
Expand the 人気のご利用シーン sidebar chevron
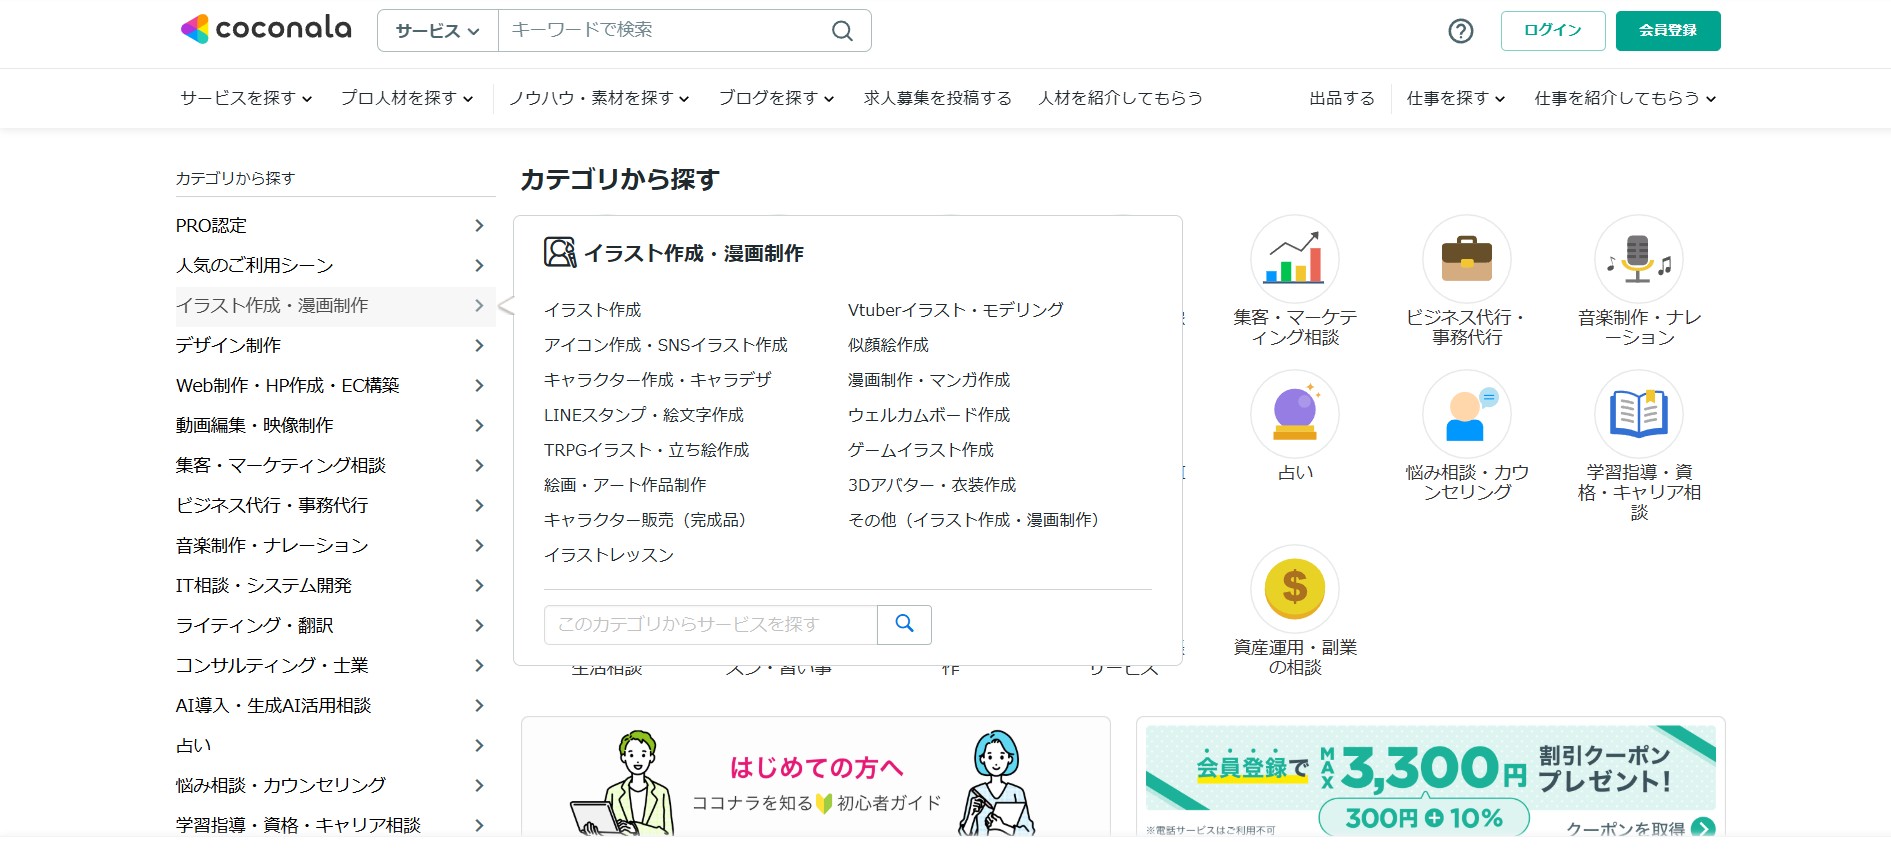click(479, 266)
